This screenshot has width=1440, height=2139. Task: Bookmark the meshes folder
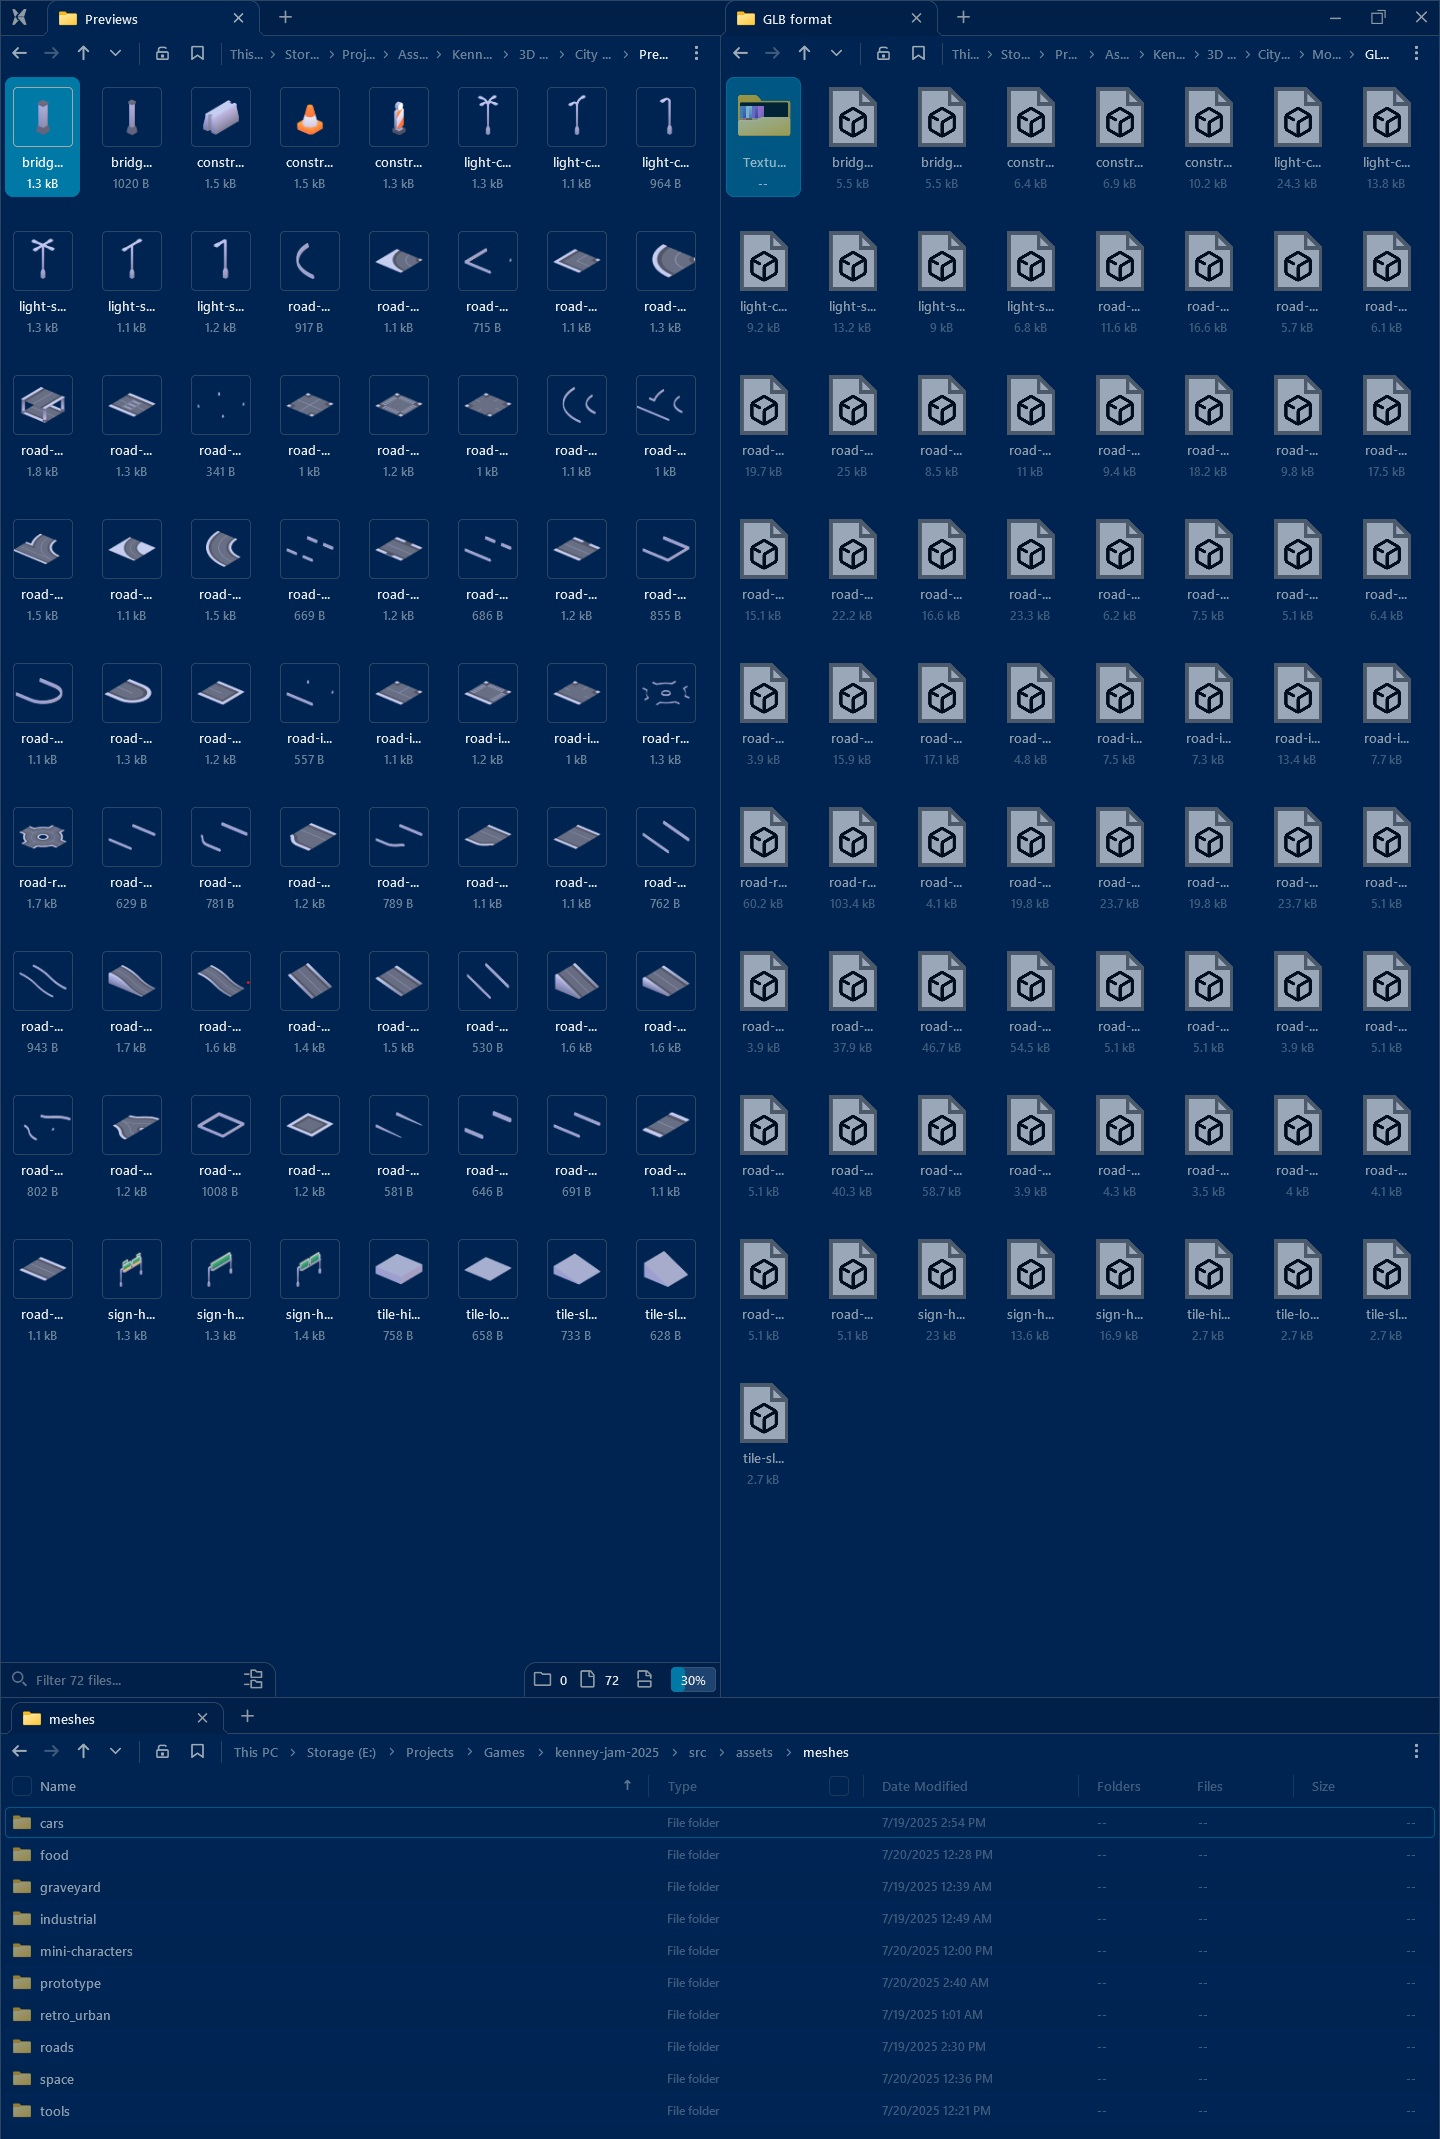coord(197,1751)
